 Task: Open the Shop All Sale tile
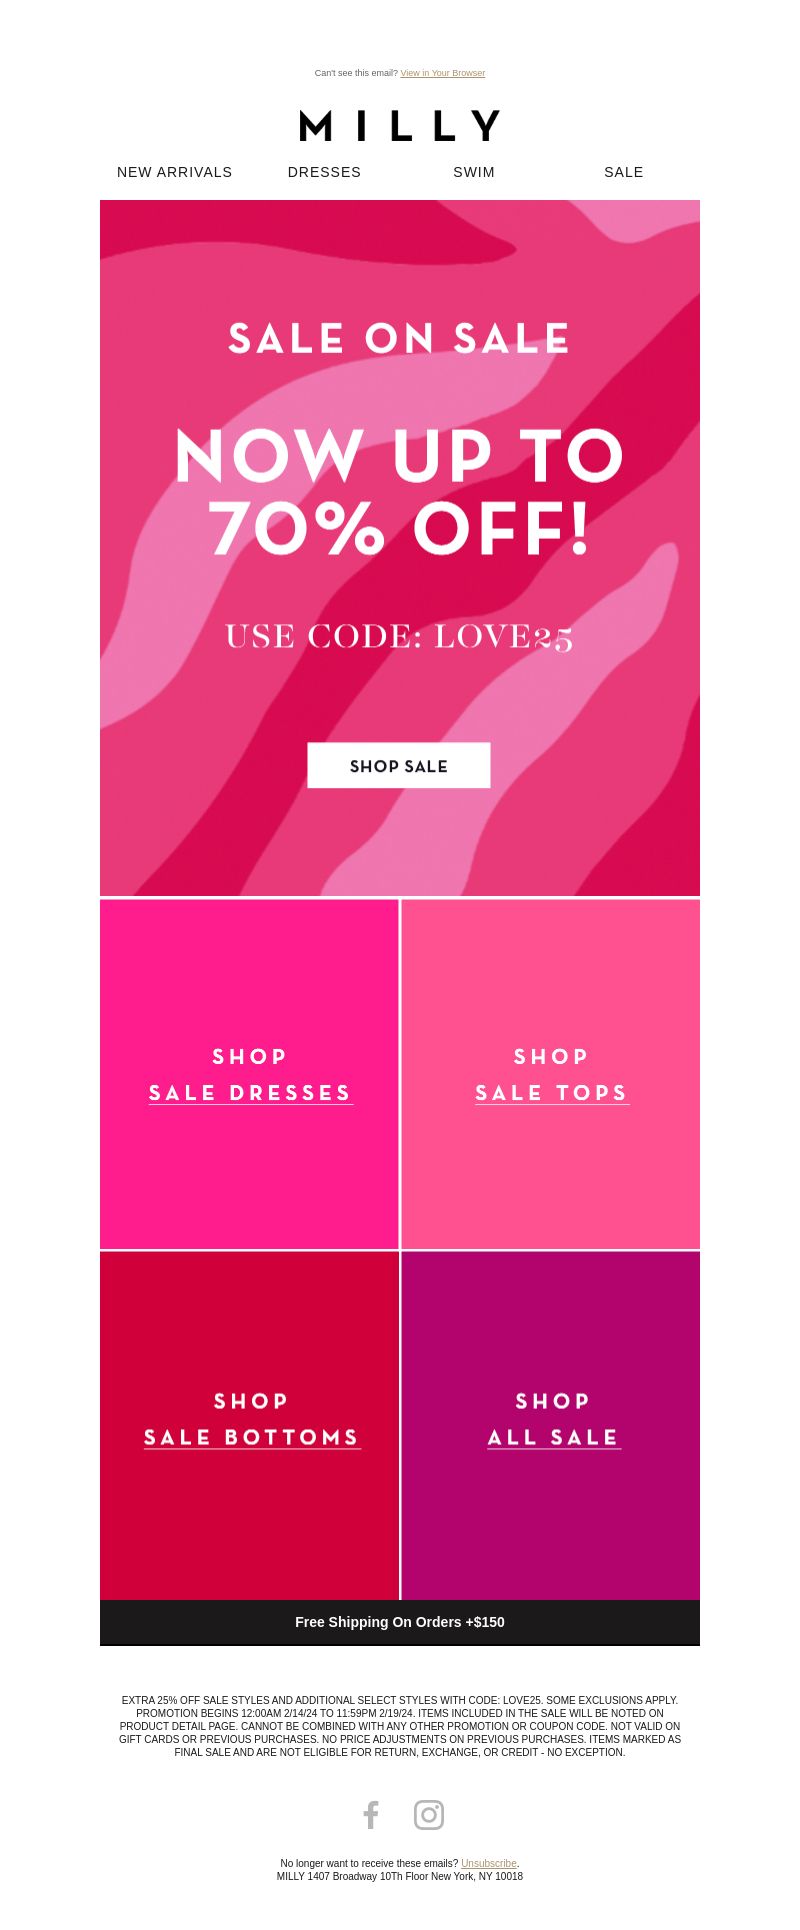tap(551, 1426)
